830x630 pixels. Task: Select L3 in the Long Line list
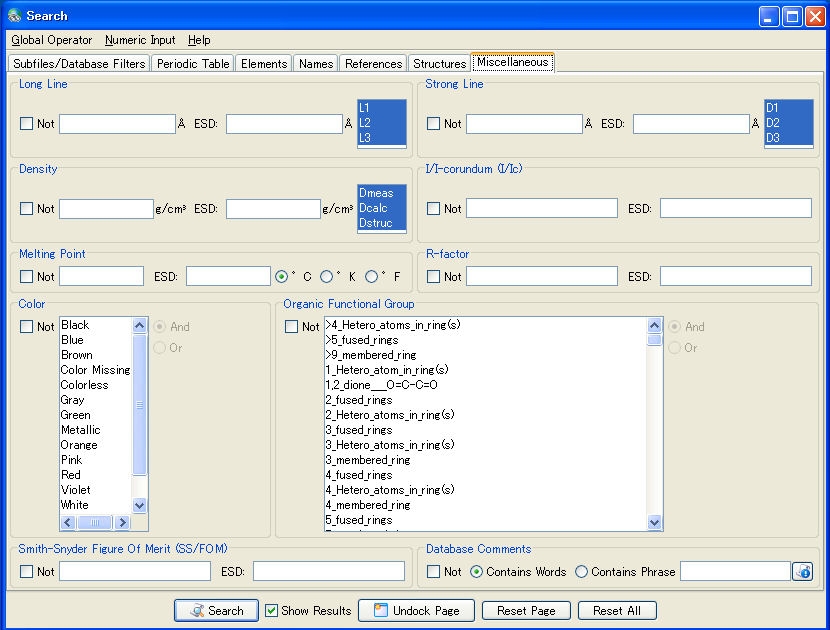382,138
